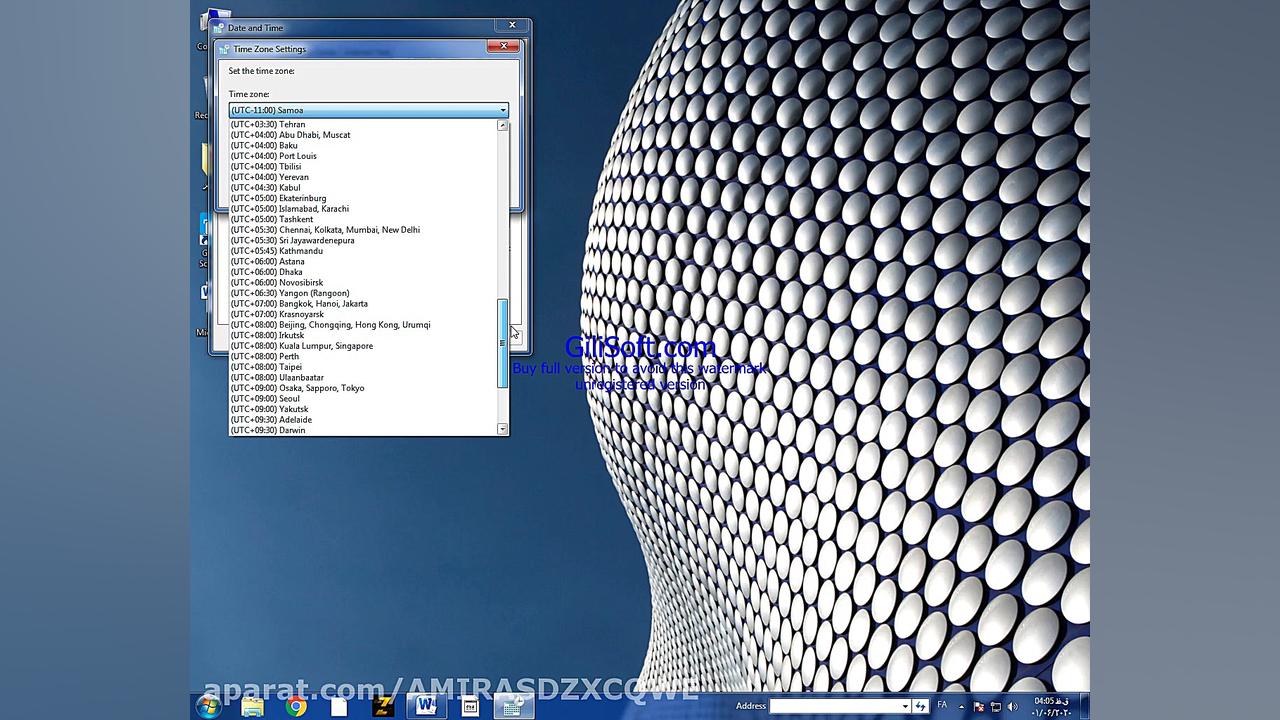This screenshot has width=1280, height=720.
Task: Select (UTC+08:00) Ulaanbaatar time zone
Action: click(363, 377)
